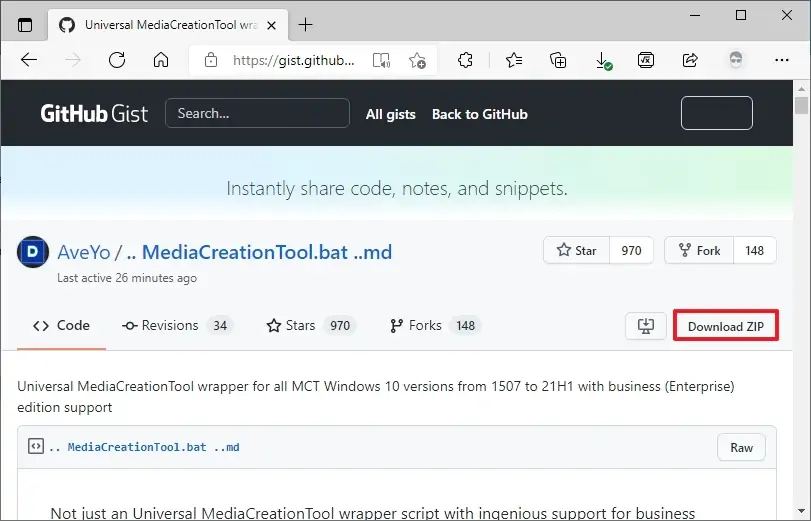811x521 pixels.
Task: Open the tab actions menu icon
Action: (25, 25)
